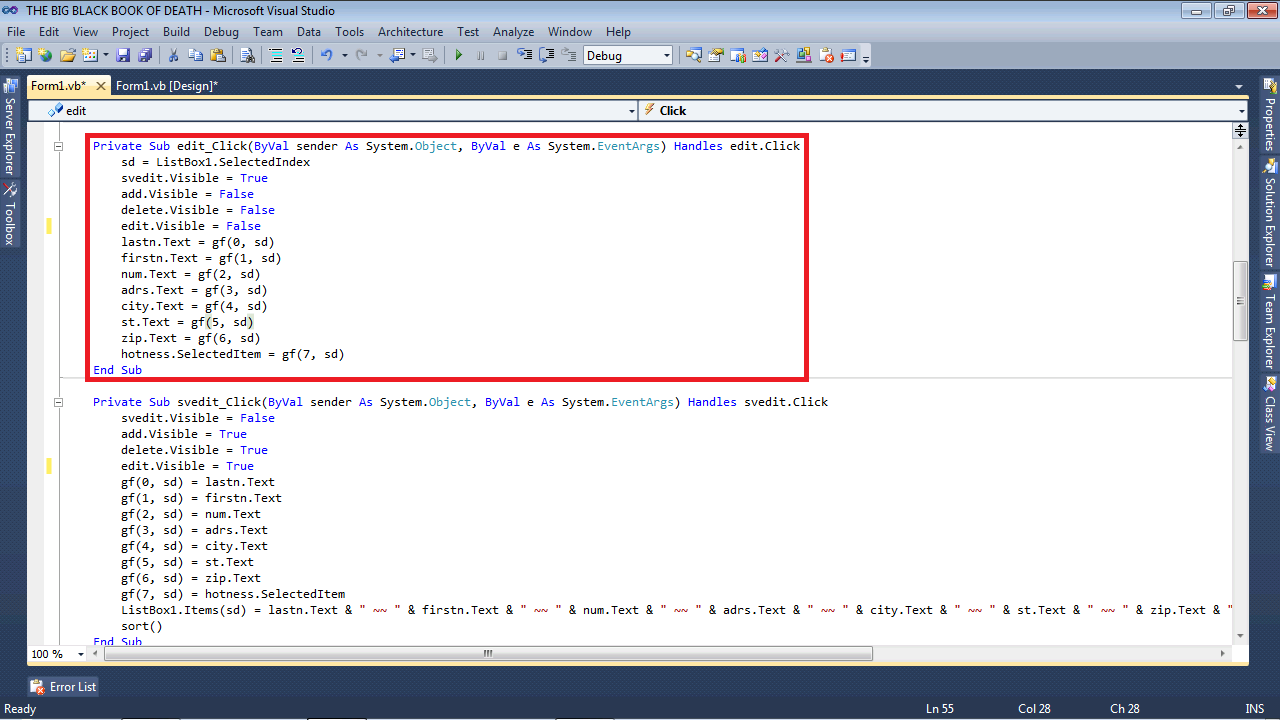
Task: Undo the last edit
Action: pos(327,55)
